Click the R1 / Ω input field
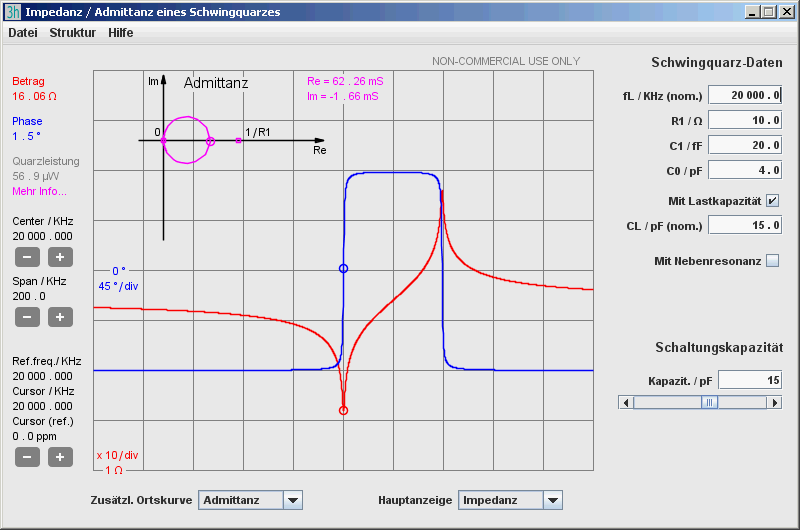This screenshot has width=800, height=530. click(x=745, y=120)
